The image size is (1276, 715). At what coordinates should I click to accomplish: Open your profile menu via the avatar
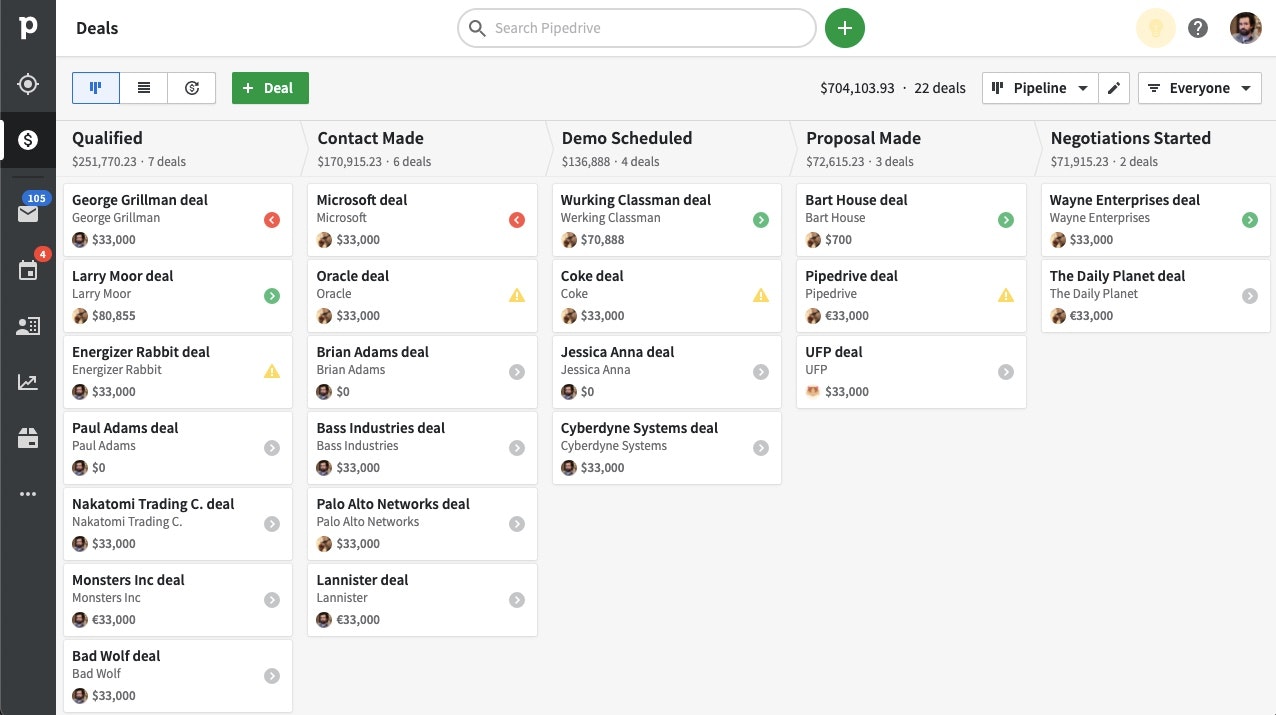[1245, 28]
